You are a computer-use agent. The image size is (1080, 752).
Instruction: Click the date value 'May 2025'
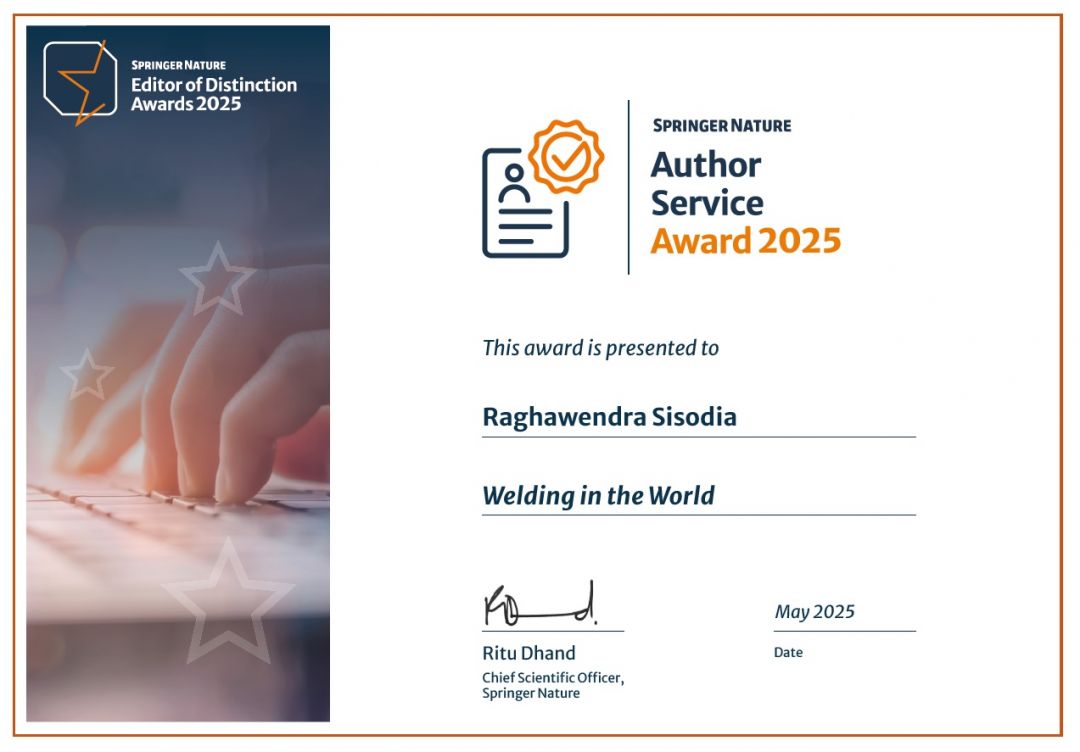tap(814, 612)
